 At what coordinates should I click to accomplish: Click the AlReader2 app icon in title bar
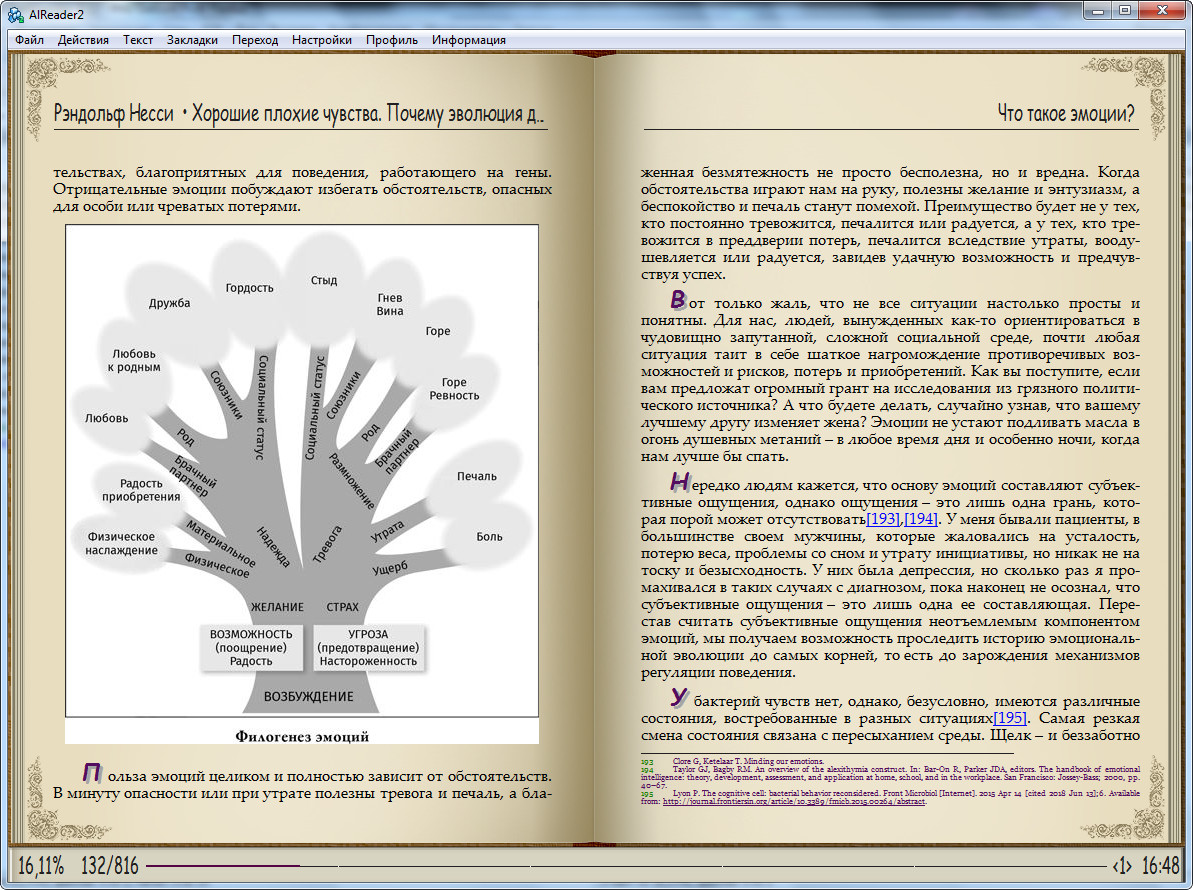point(15,14)
